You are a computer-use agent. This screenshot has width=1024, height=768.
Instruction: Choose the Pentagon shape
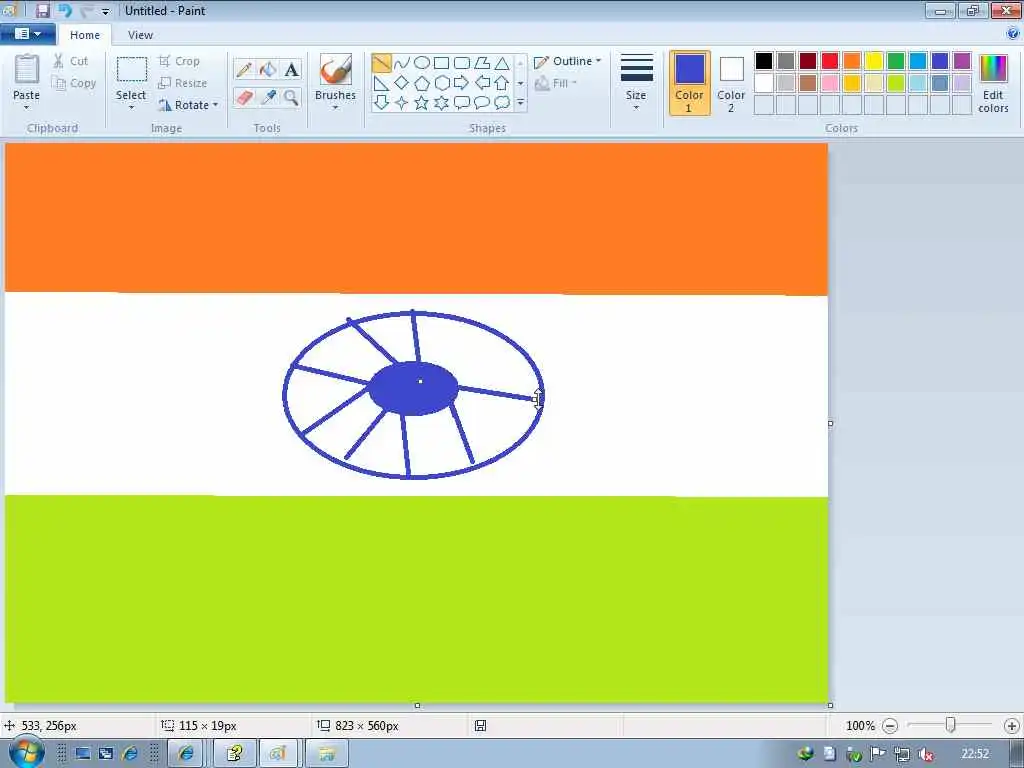(x=422, y=83)
